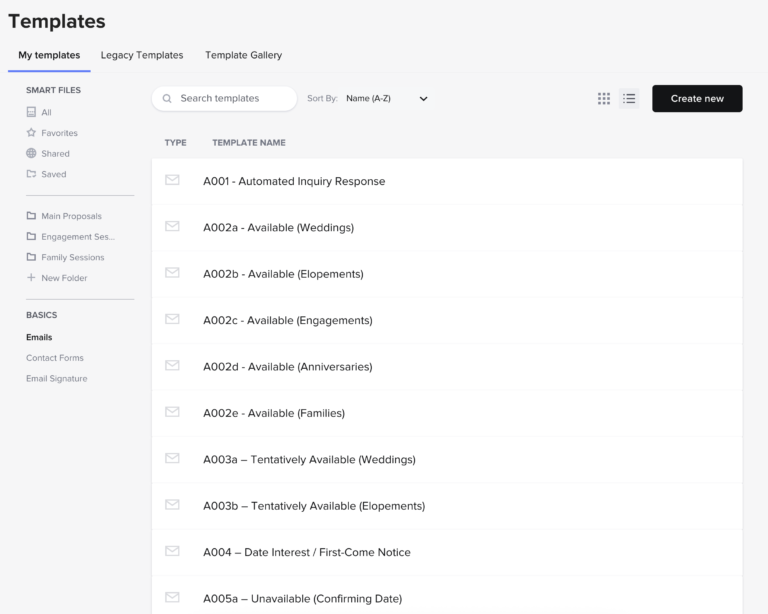Click the Saved folder icon
Image resolution: width=768 pixels, height=614 pixels.
[31, 174]
